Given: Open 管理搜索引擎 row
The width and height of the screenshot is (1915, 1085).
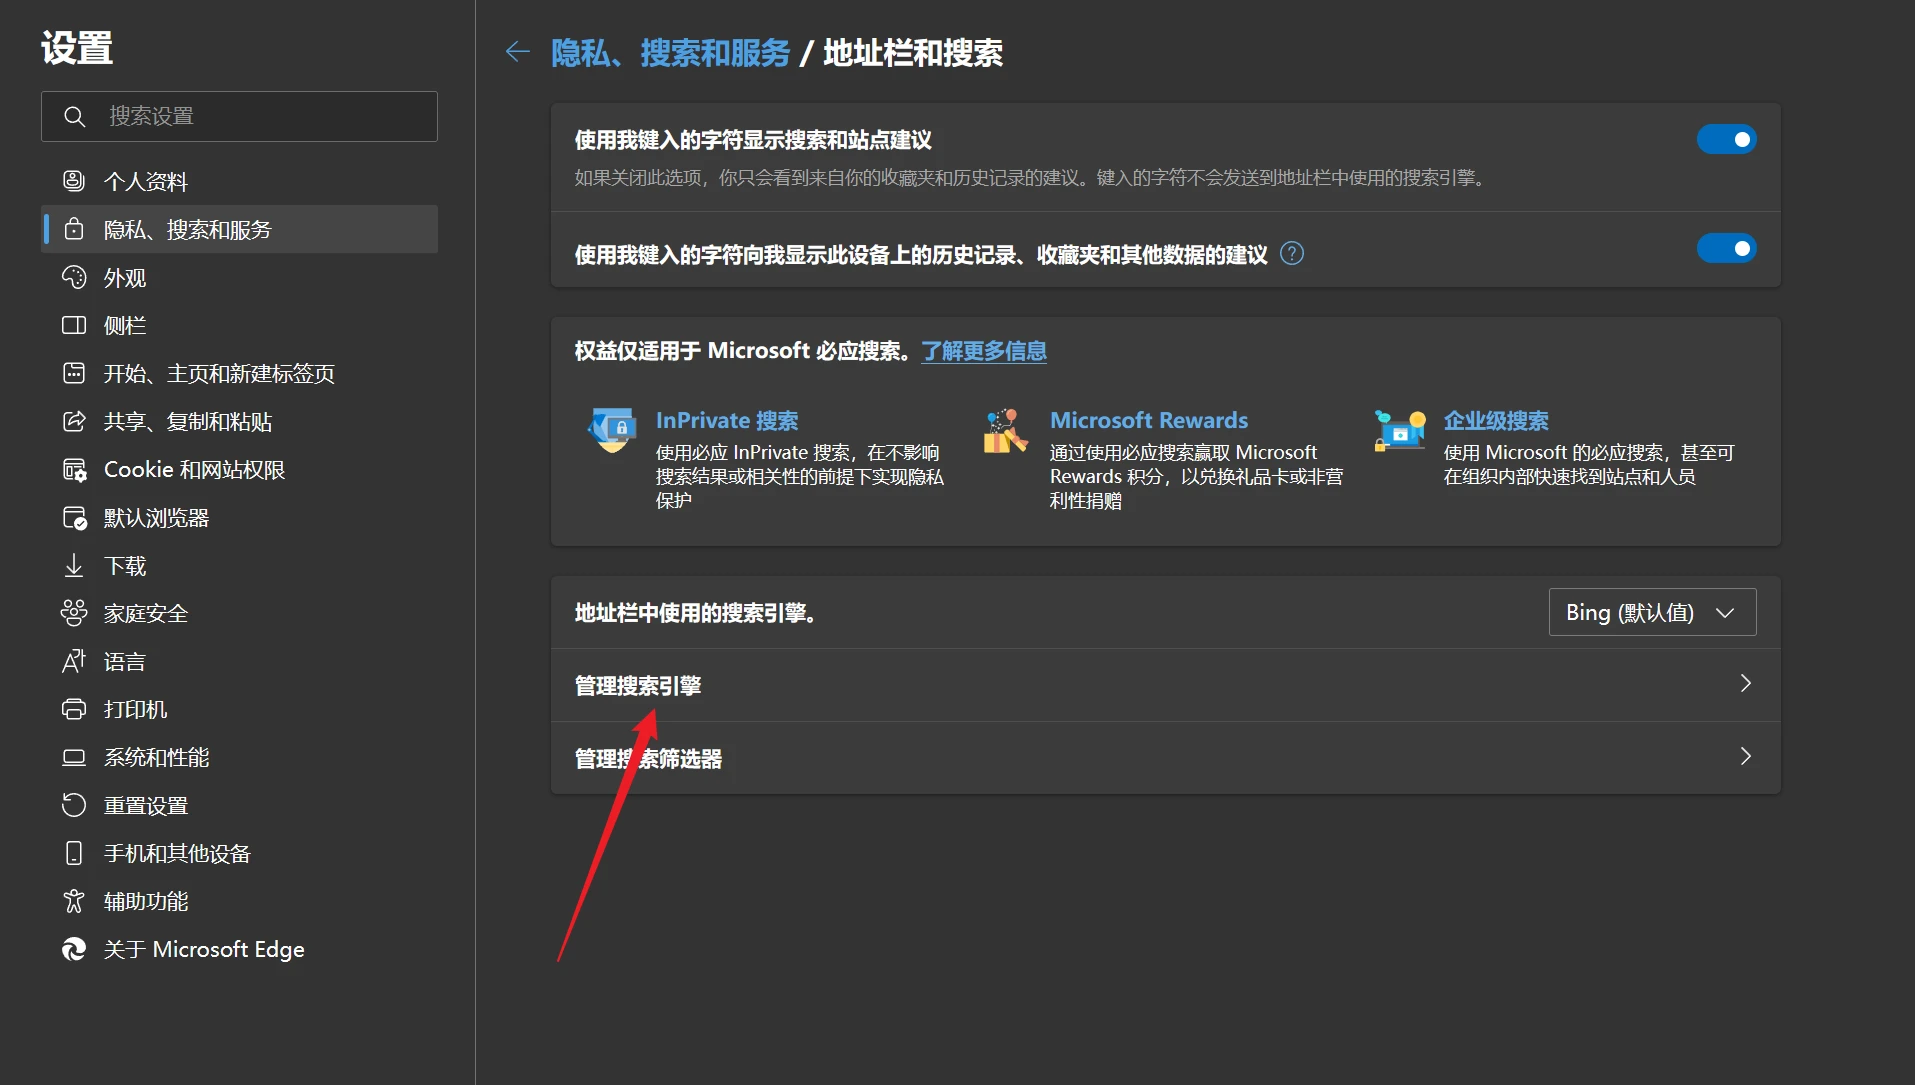Looking at the screenshot, I should click(1165, 685).
